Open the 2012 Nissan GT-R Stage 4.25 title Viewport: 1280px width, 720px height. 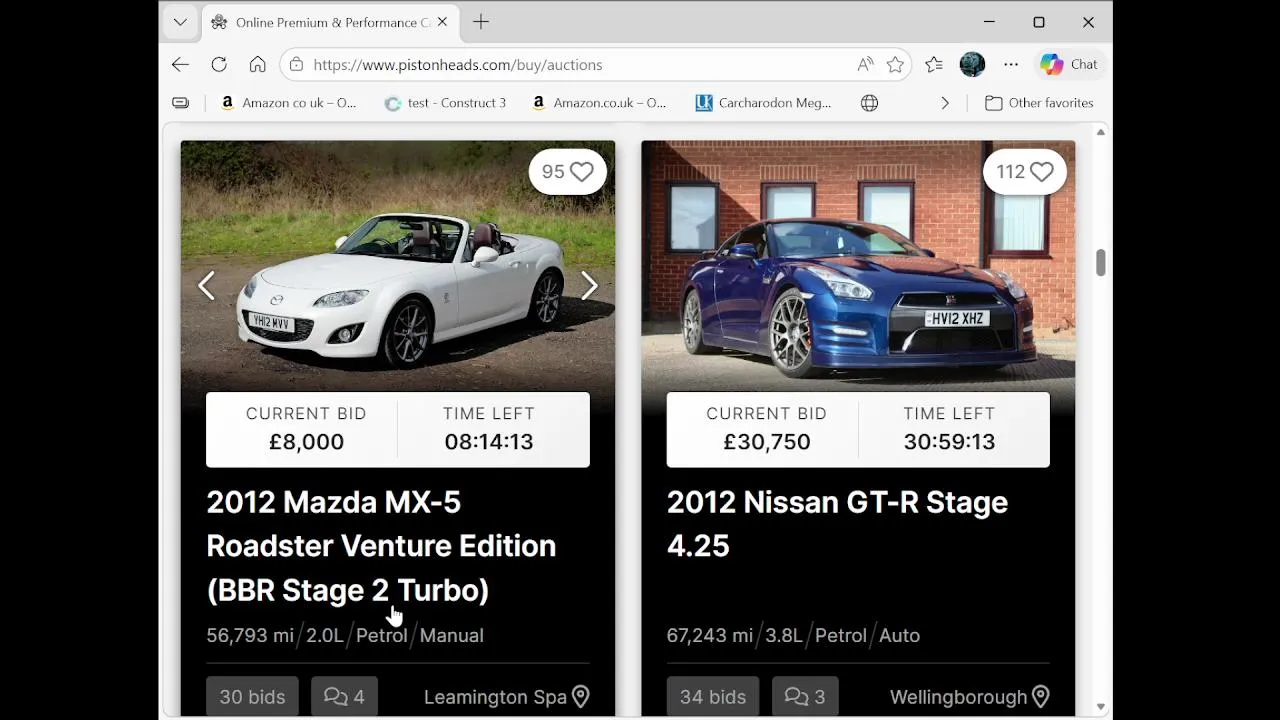837,524
